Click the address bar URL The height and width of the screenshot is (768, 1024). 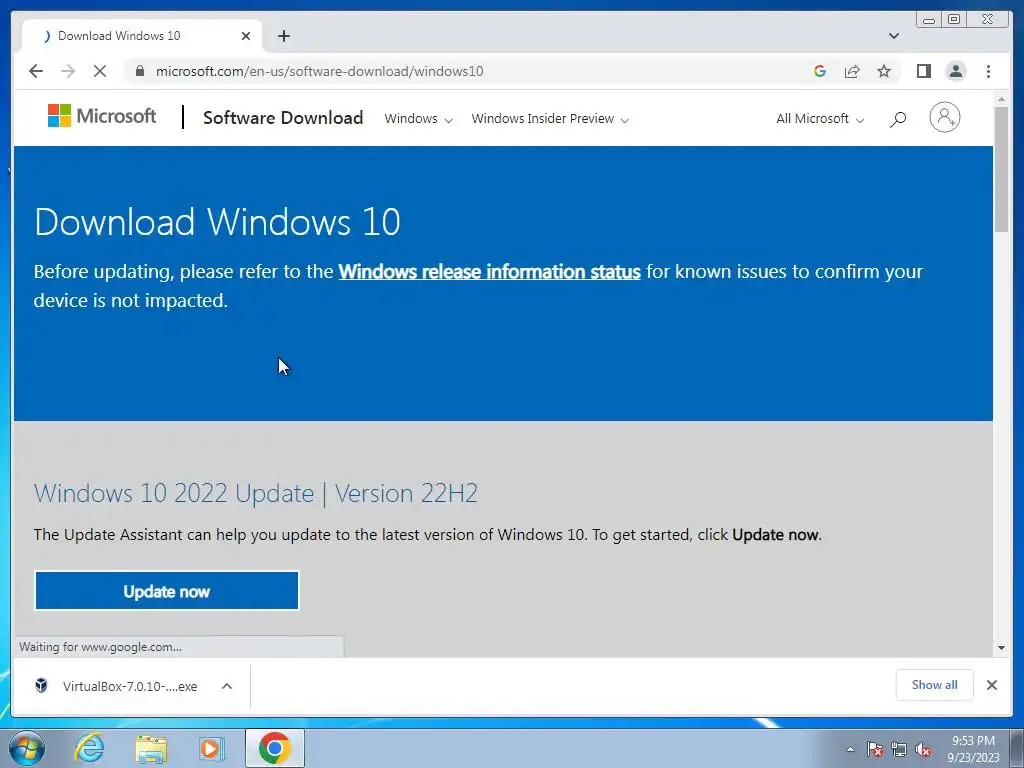(x=319, y=71)
